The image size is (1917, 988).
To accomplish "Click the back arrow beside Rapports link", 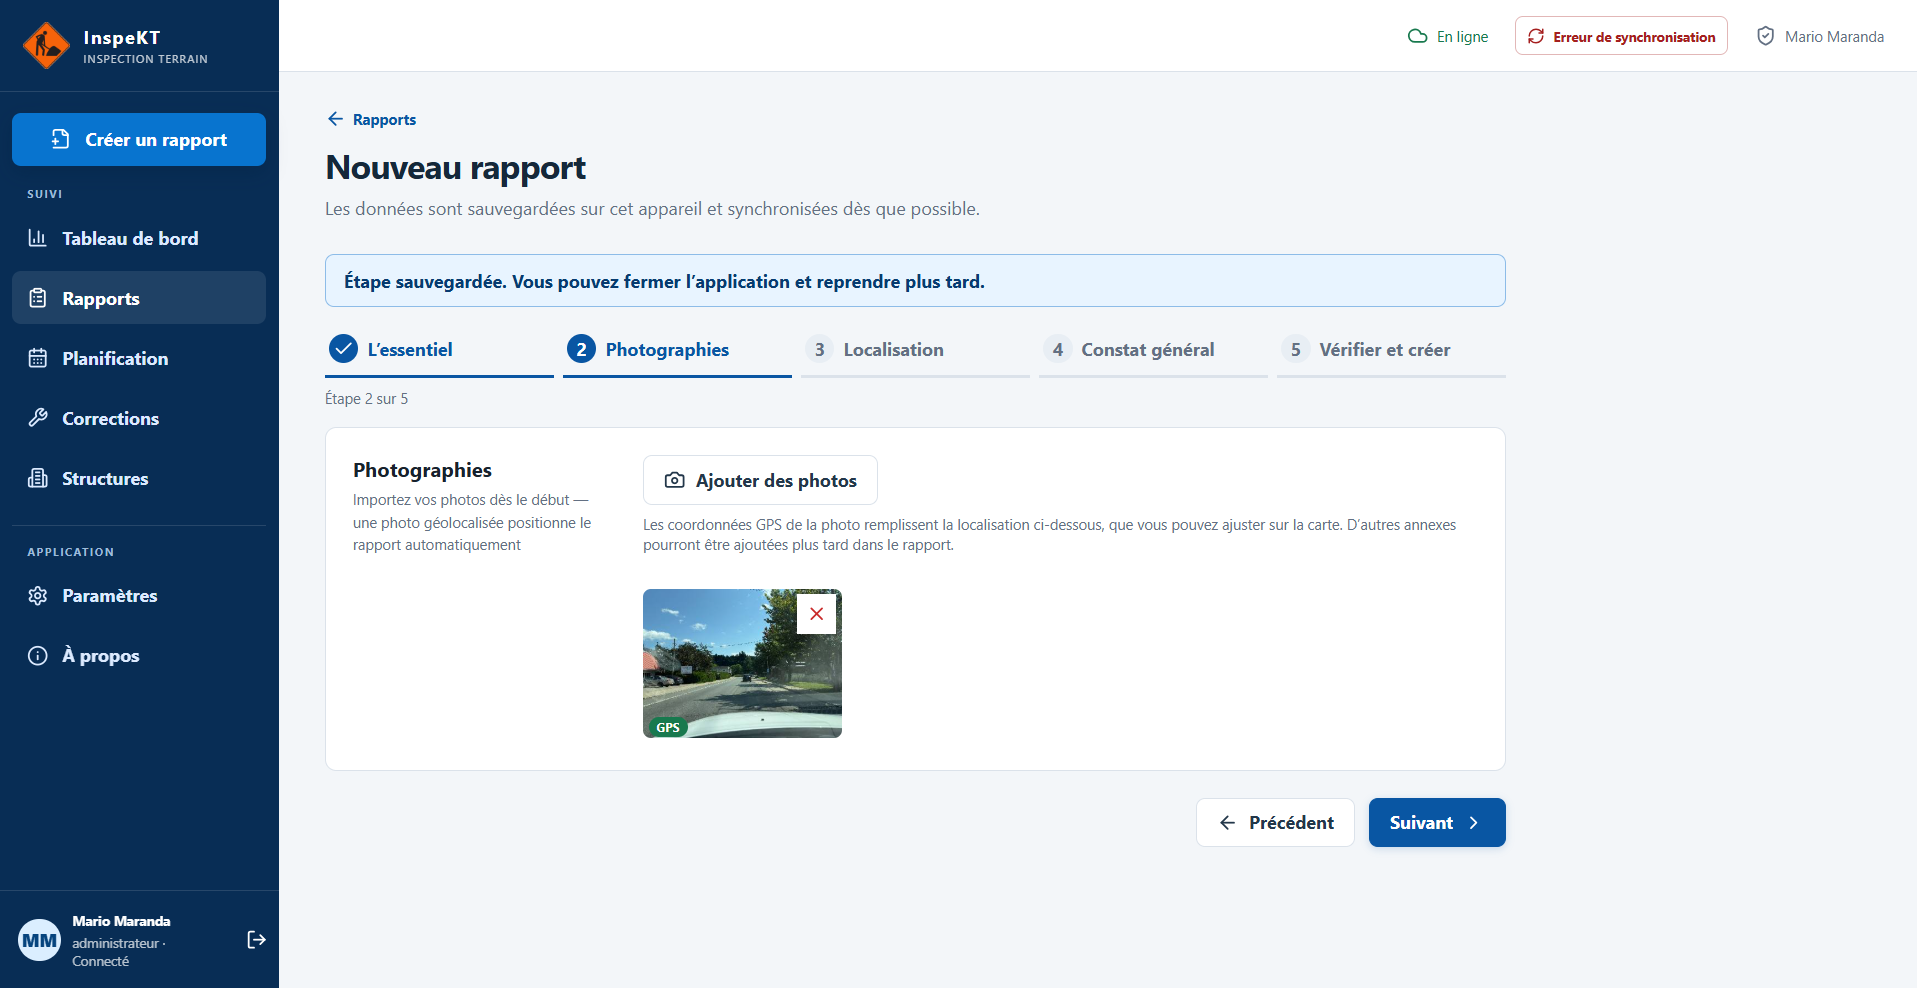I will (x=335, y=119).
